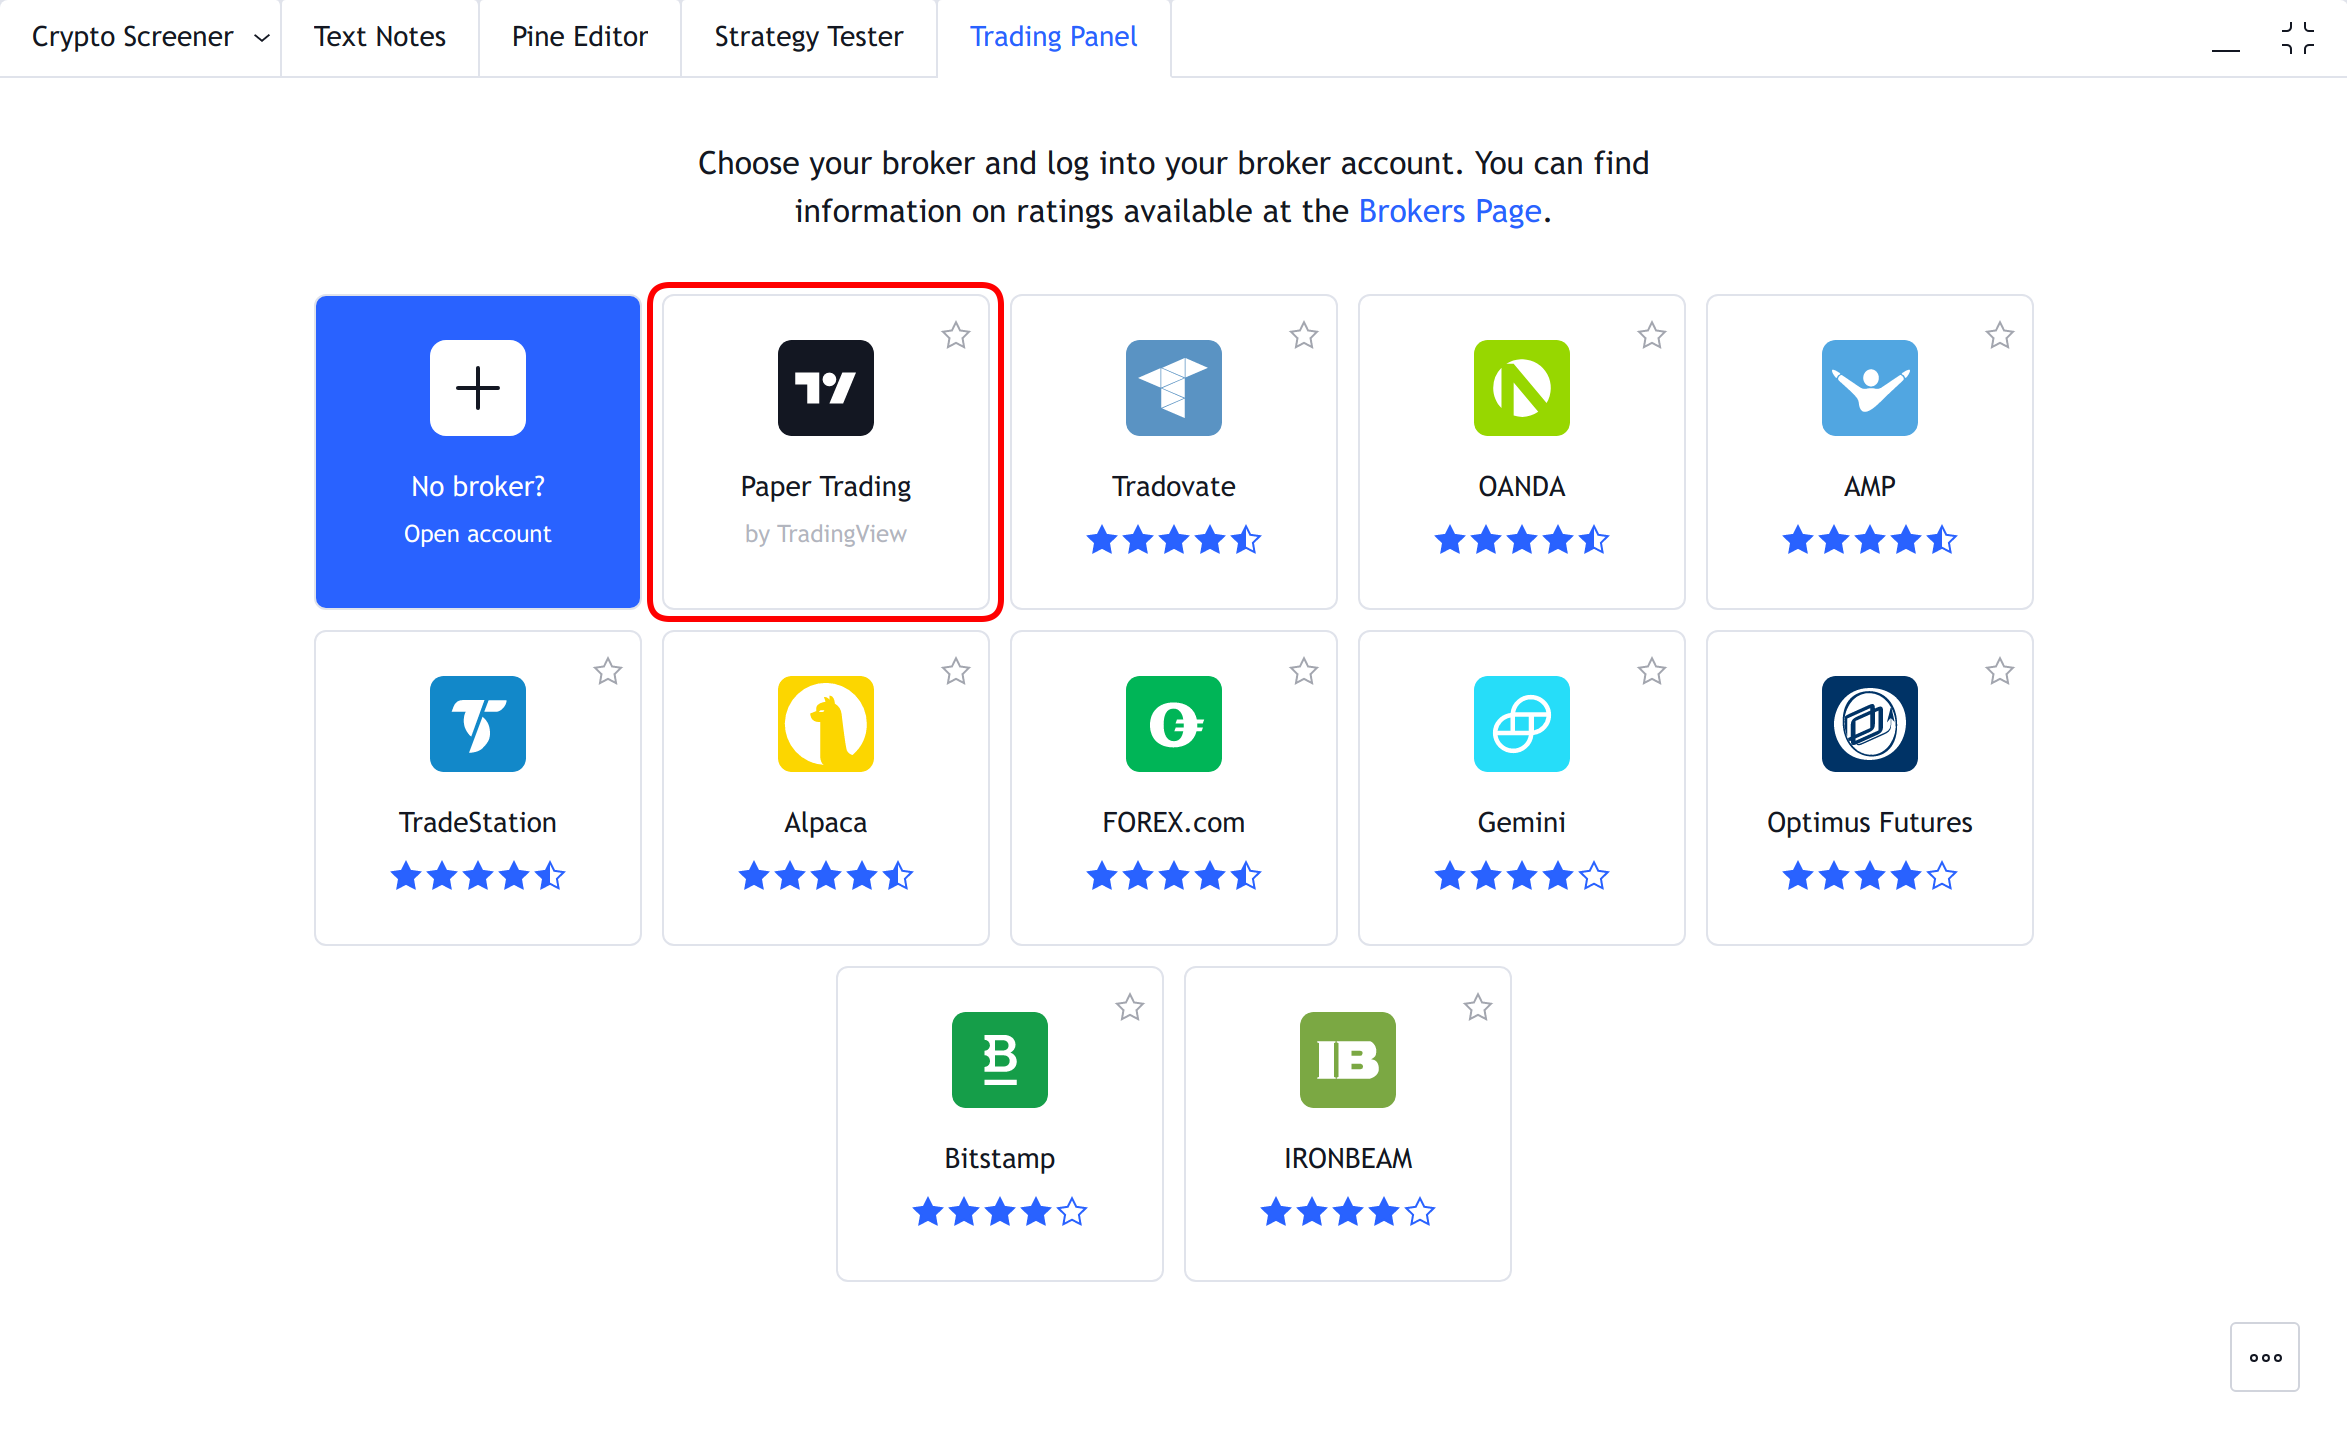
Task: Click the OANDA green logo
Action: pyautogui.click(x=1521, y=388)
